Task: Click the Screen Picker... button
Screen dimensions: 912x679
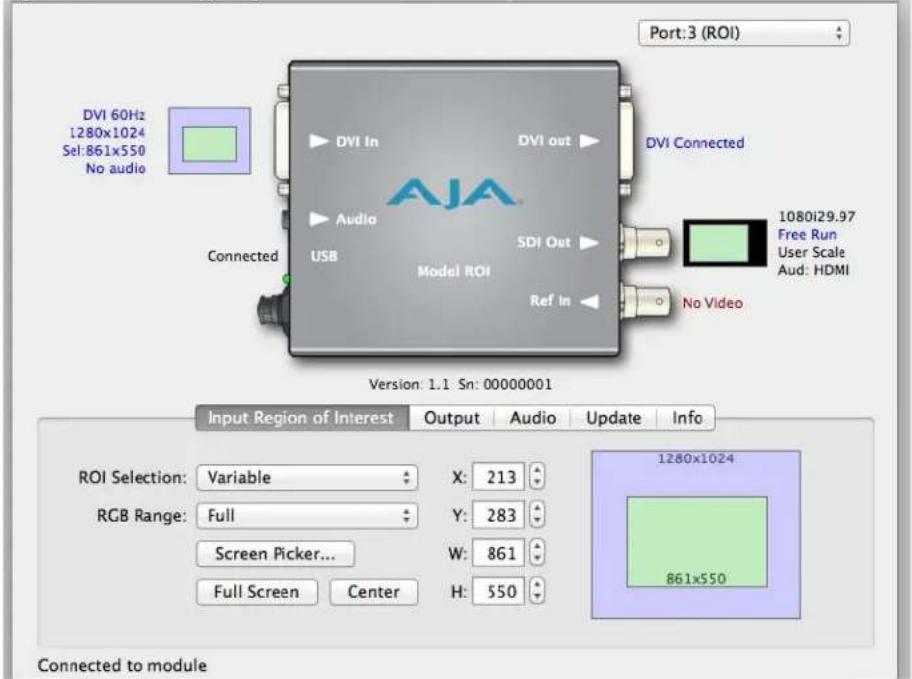Action: click(275, 554)
